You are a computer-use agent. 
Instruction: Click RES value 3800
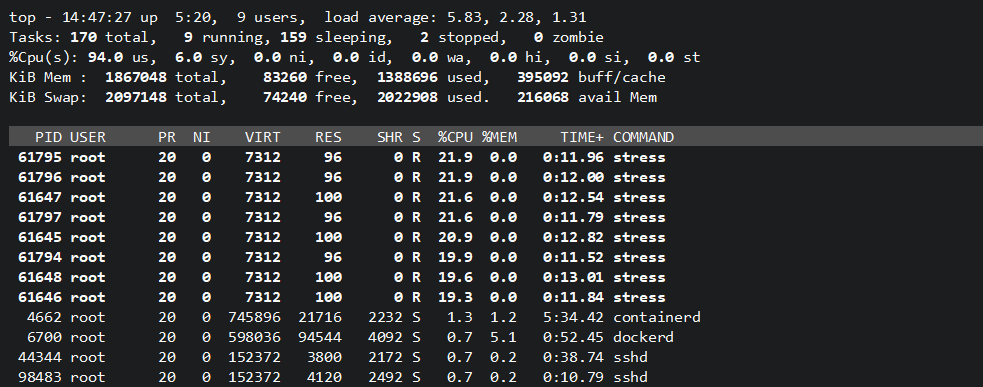tap(325, 358)
